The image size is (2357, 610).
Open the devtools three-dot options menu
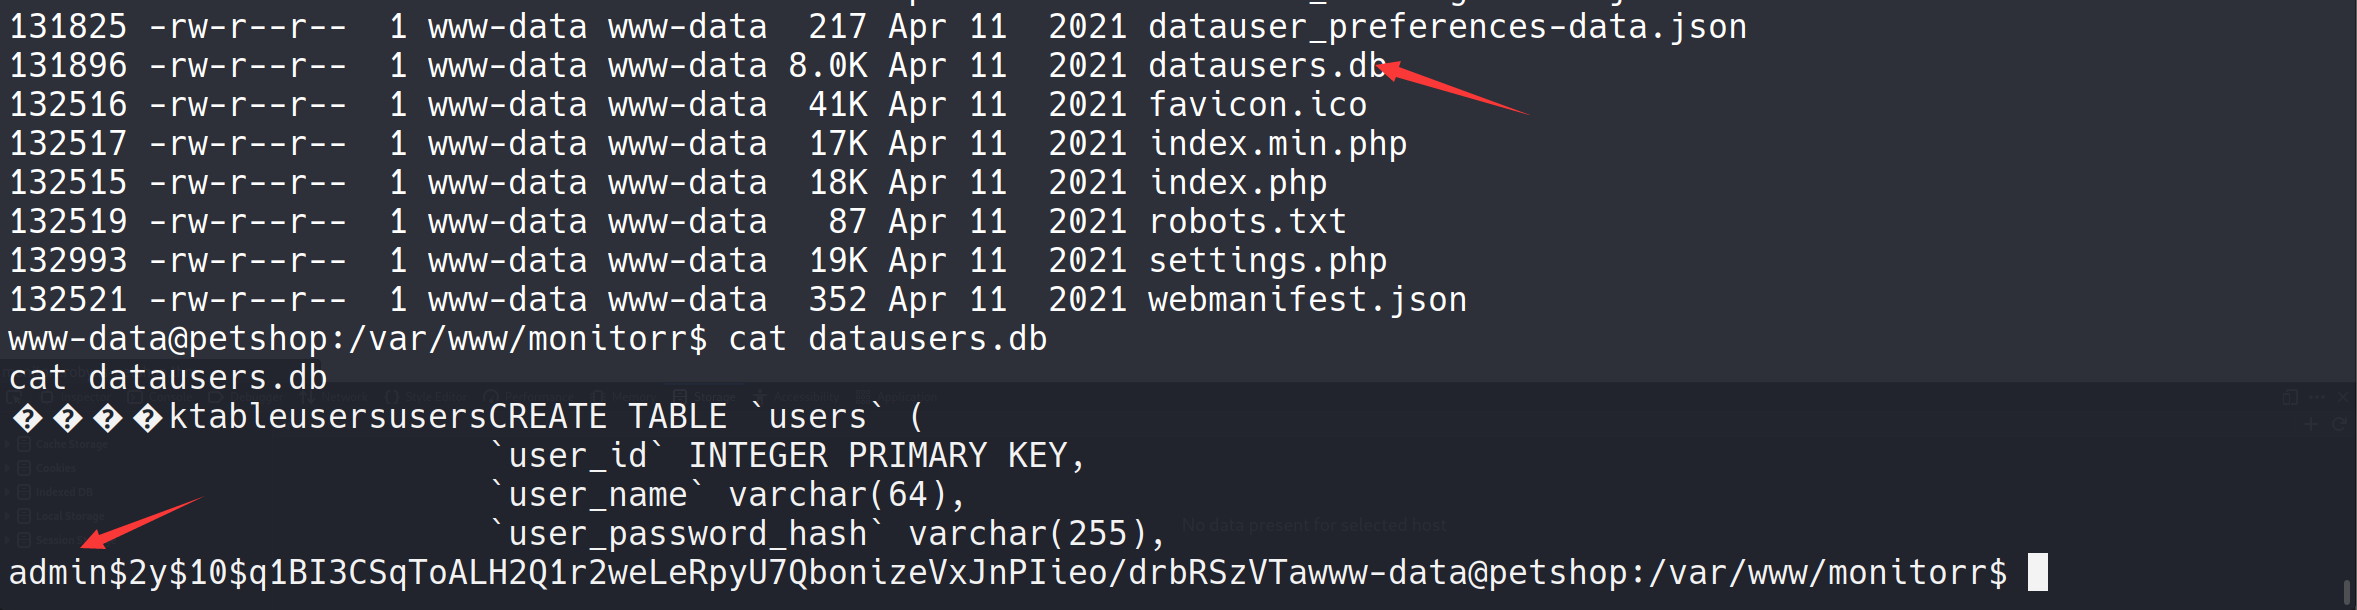pyautogui.click(x=2318, y=397)
